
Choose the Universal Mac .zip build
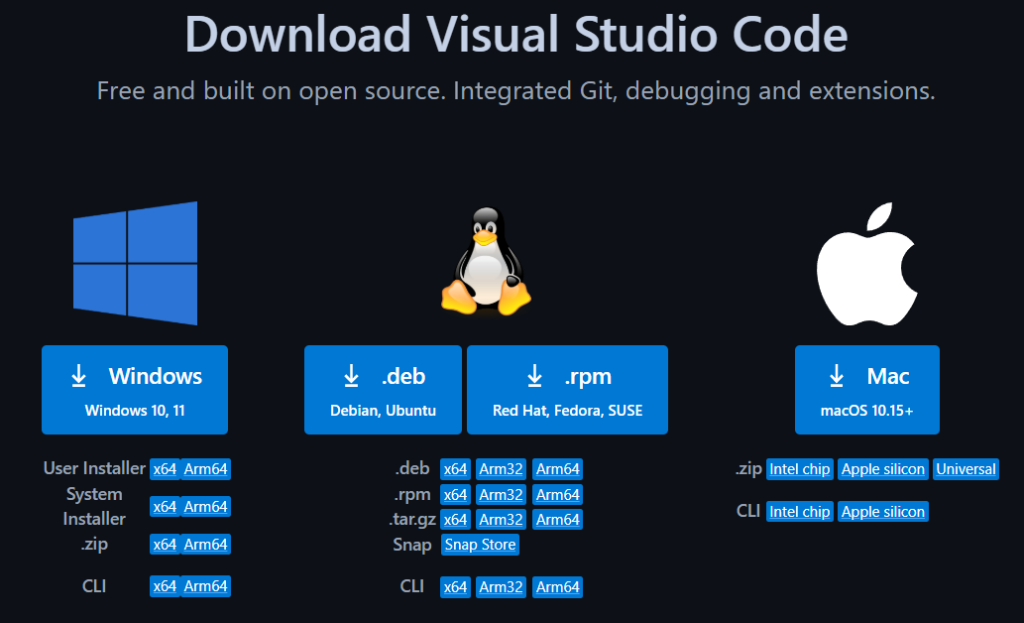[x=966, y=469]
